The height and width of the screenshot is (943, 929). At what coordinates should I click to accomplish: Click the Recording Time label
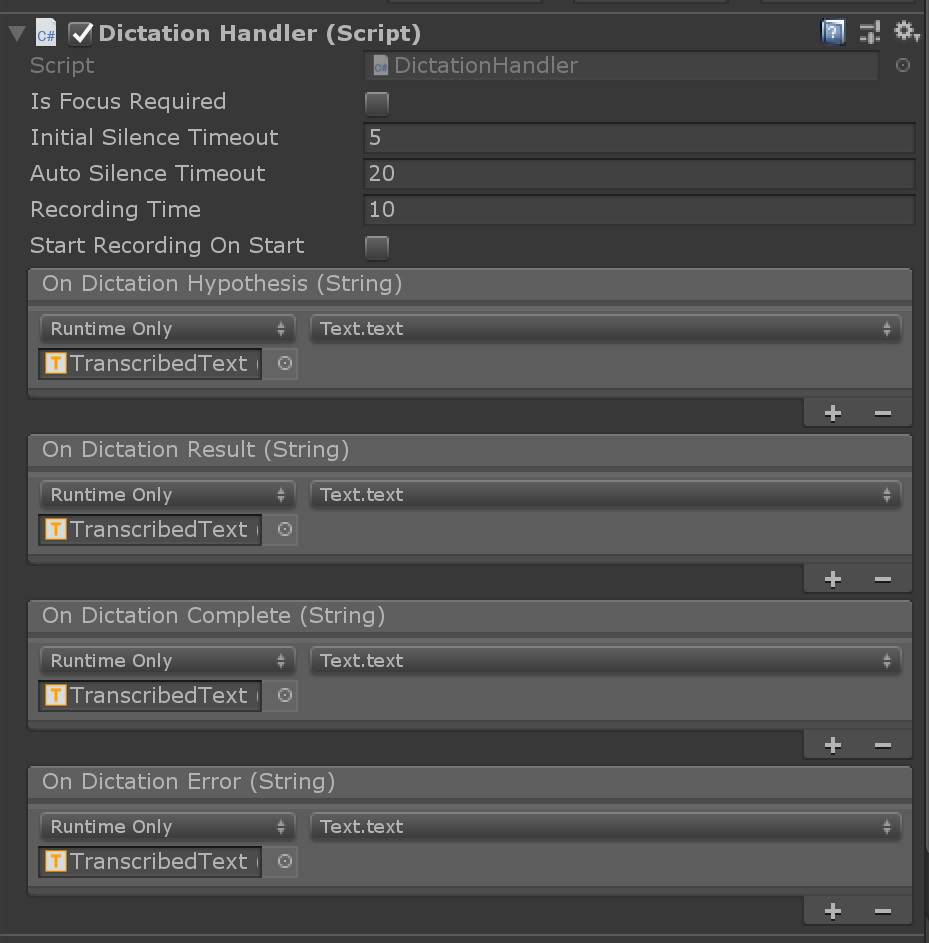(115, 210)
